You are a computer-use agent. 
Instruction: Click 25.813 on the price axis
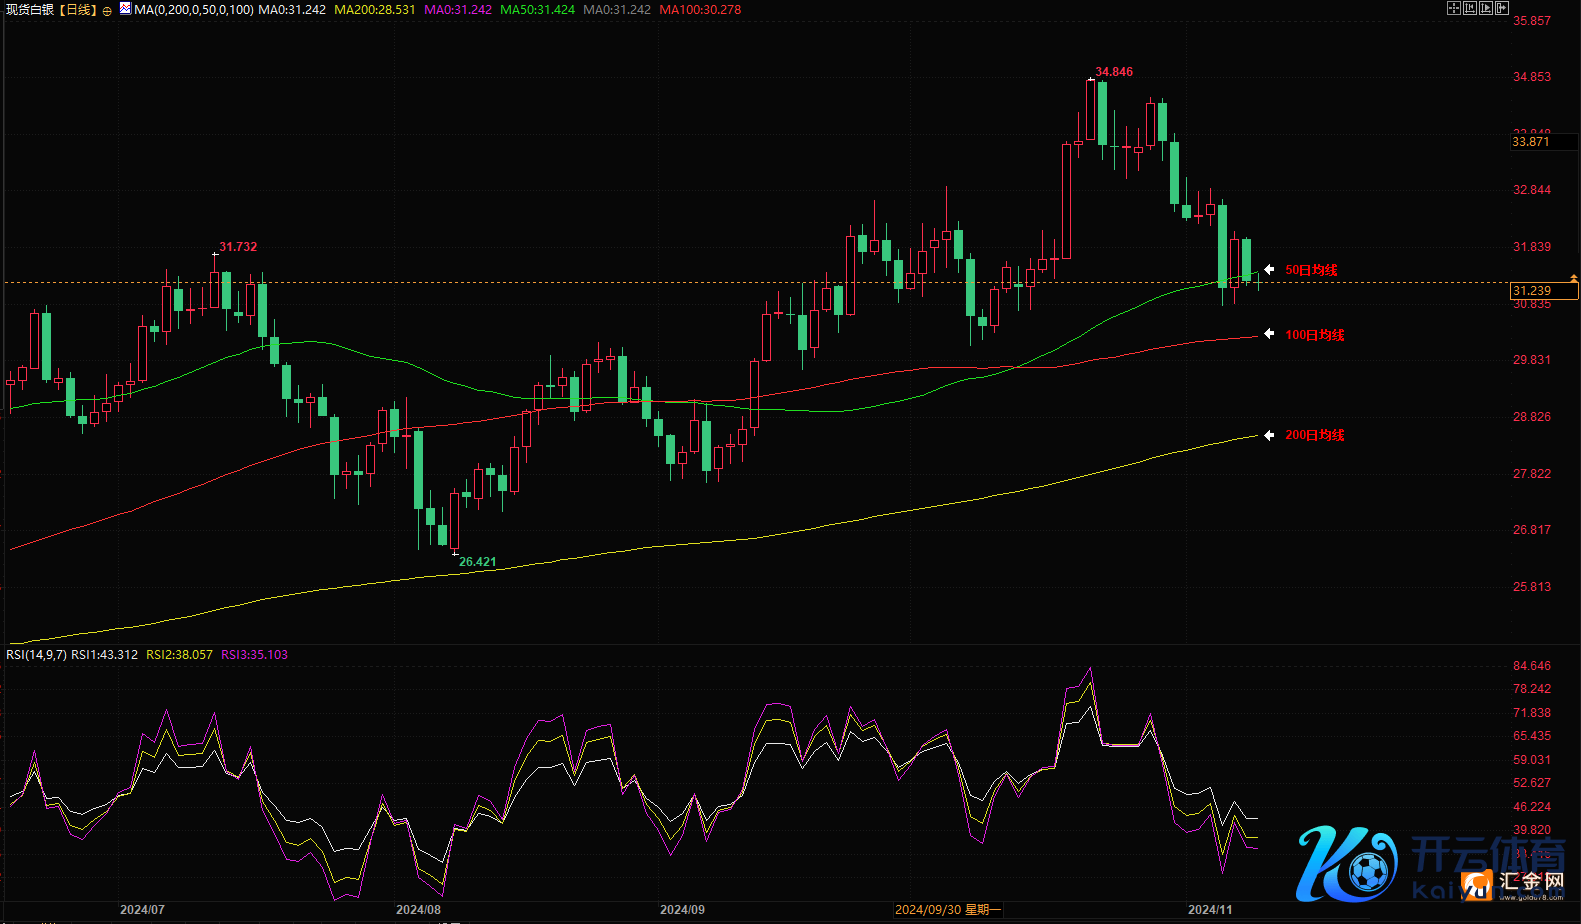click(x=1532, y=587)
